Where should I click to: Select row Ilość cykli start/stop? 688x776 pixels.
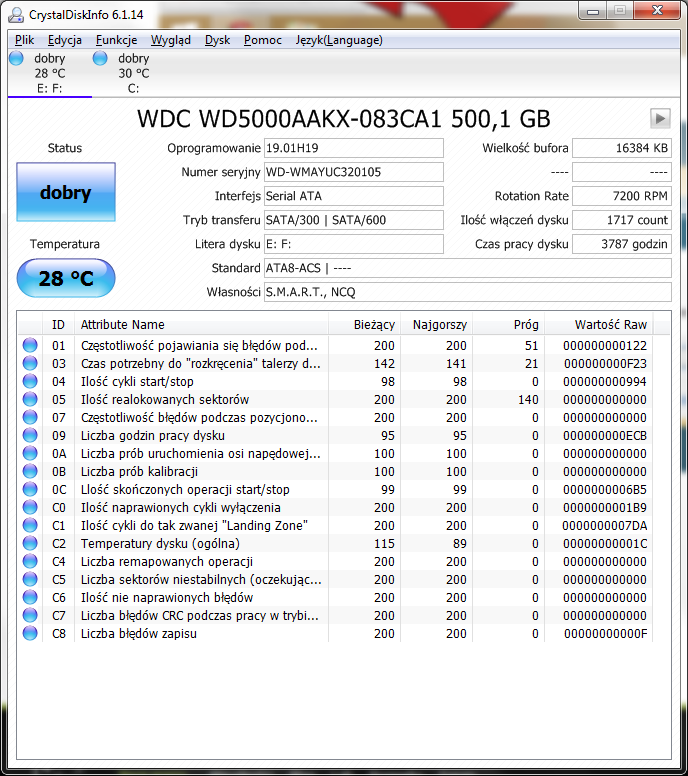[336, 382]
